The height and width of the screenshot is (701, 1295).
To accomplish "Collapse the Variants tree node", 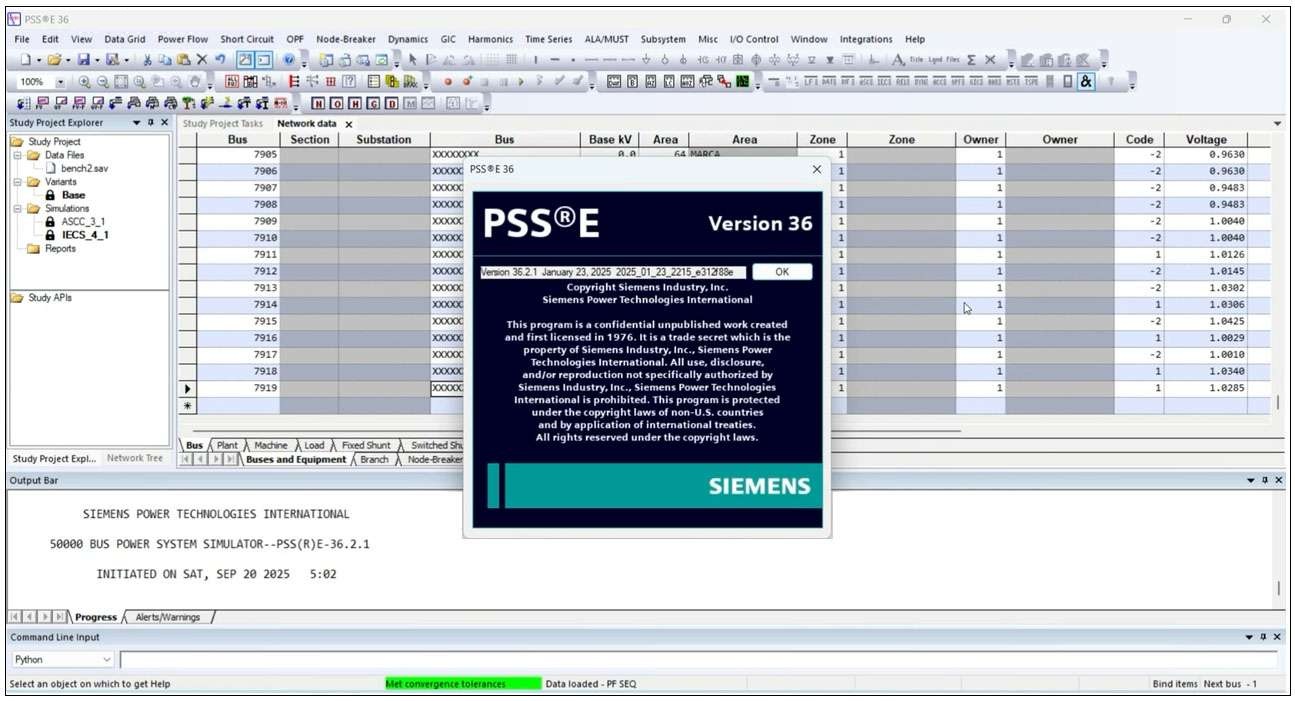I will (x=17, y=182).
